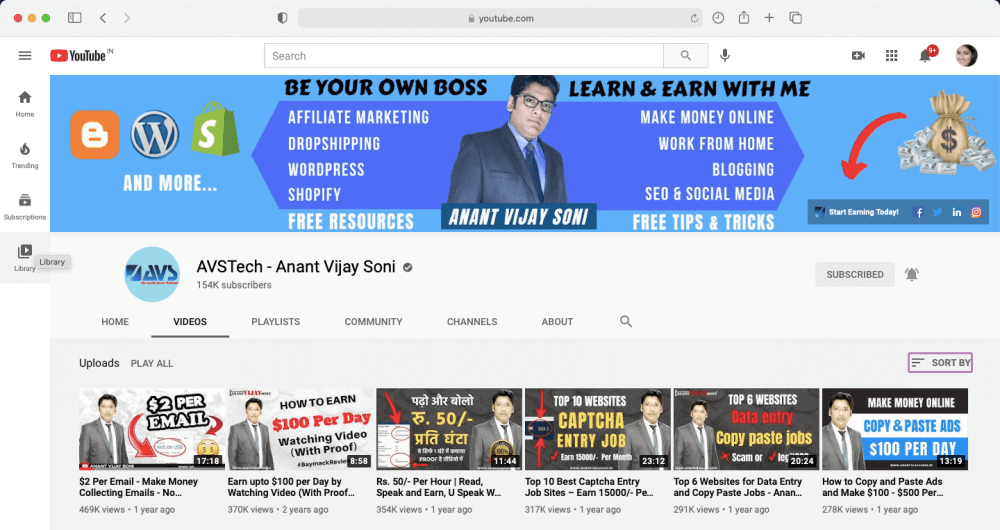Show Safari tab overview
Viewport: 1000px width, 530px height.
(x=795, y=18)
